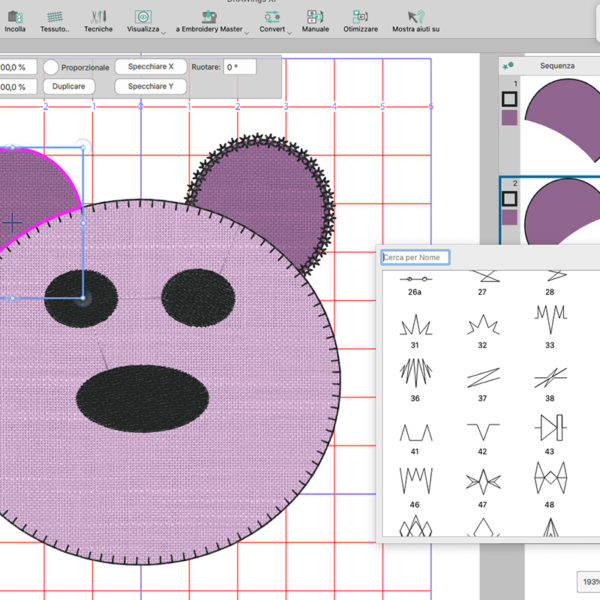Click the Visualizza eye icon
600x600 pixels.
point(143,17)
